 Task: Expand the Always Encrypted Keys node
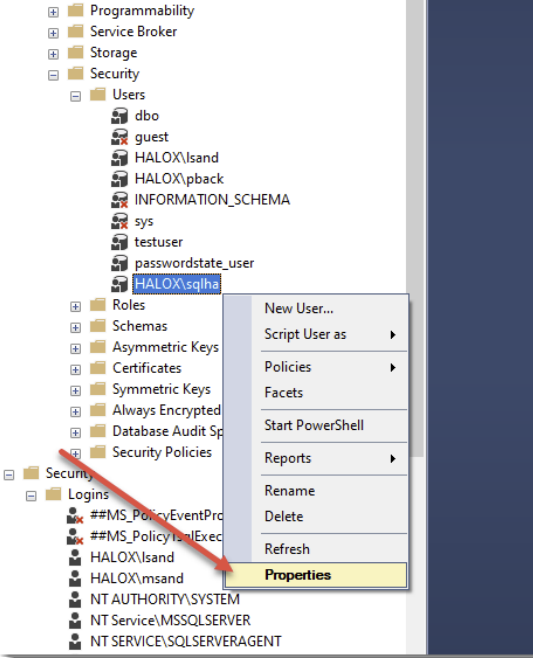coord(76,412)
